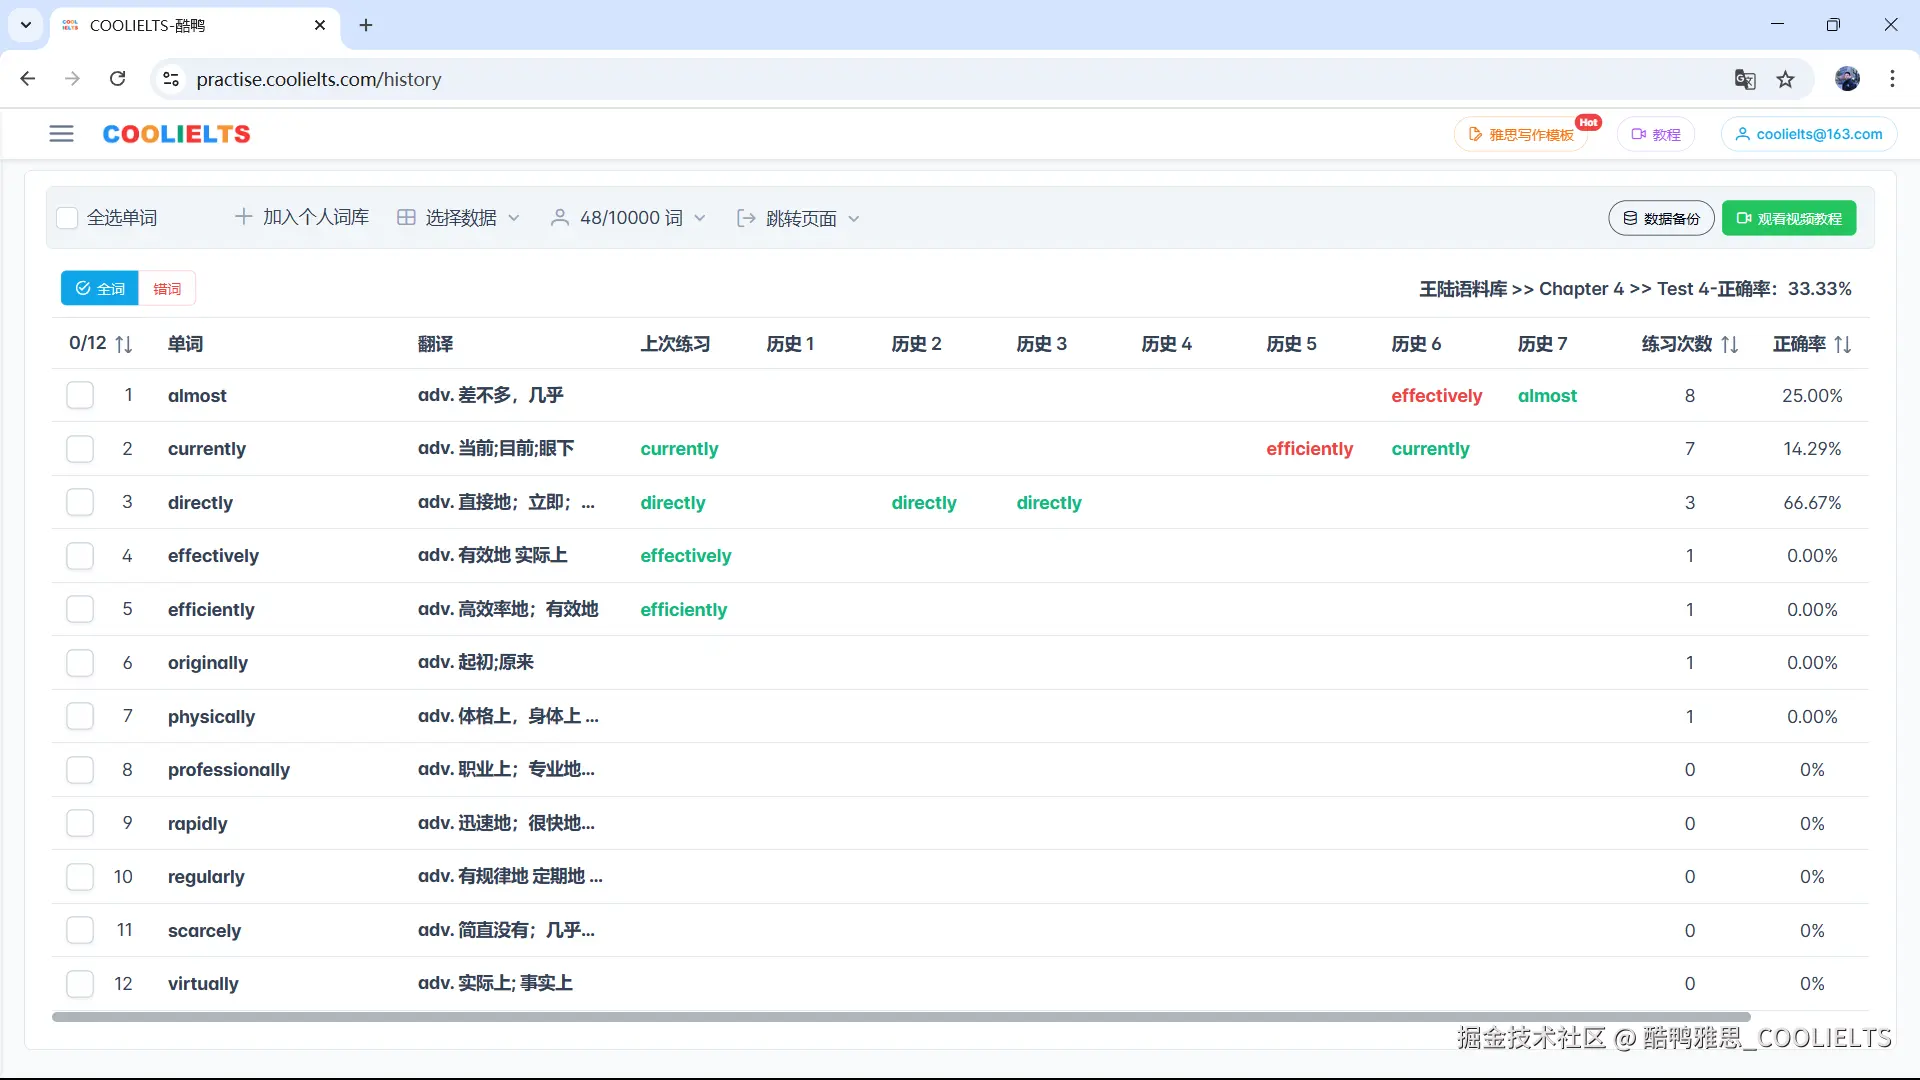Check the box for efficiently
The height and width of the screenshot is (1080, 1920).
[80, 609]
